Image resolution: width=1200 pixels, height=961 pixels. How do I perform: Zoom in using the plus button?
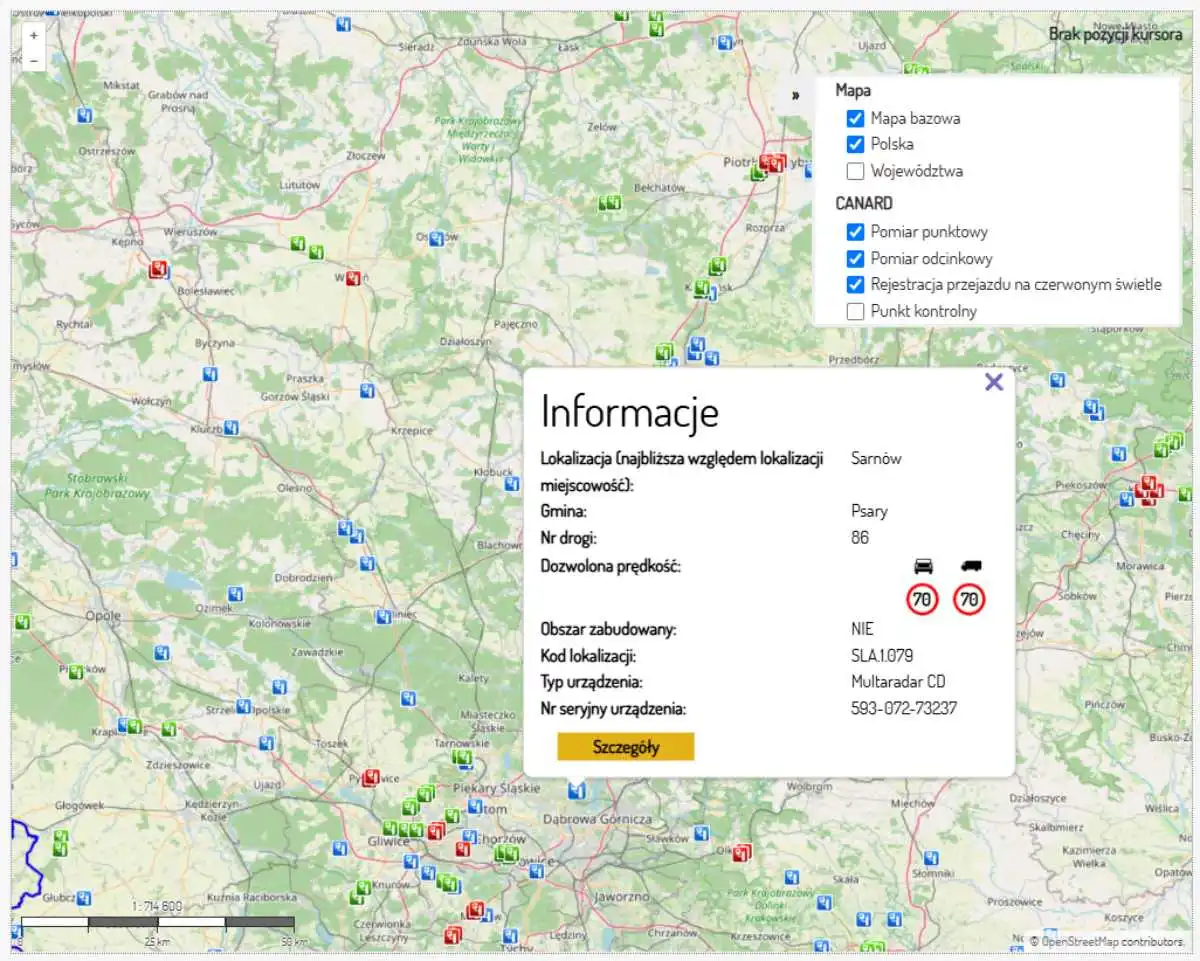pos(34,35)
